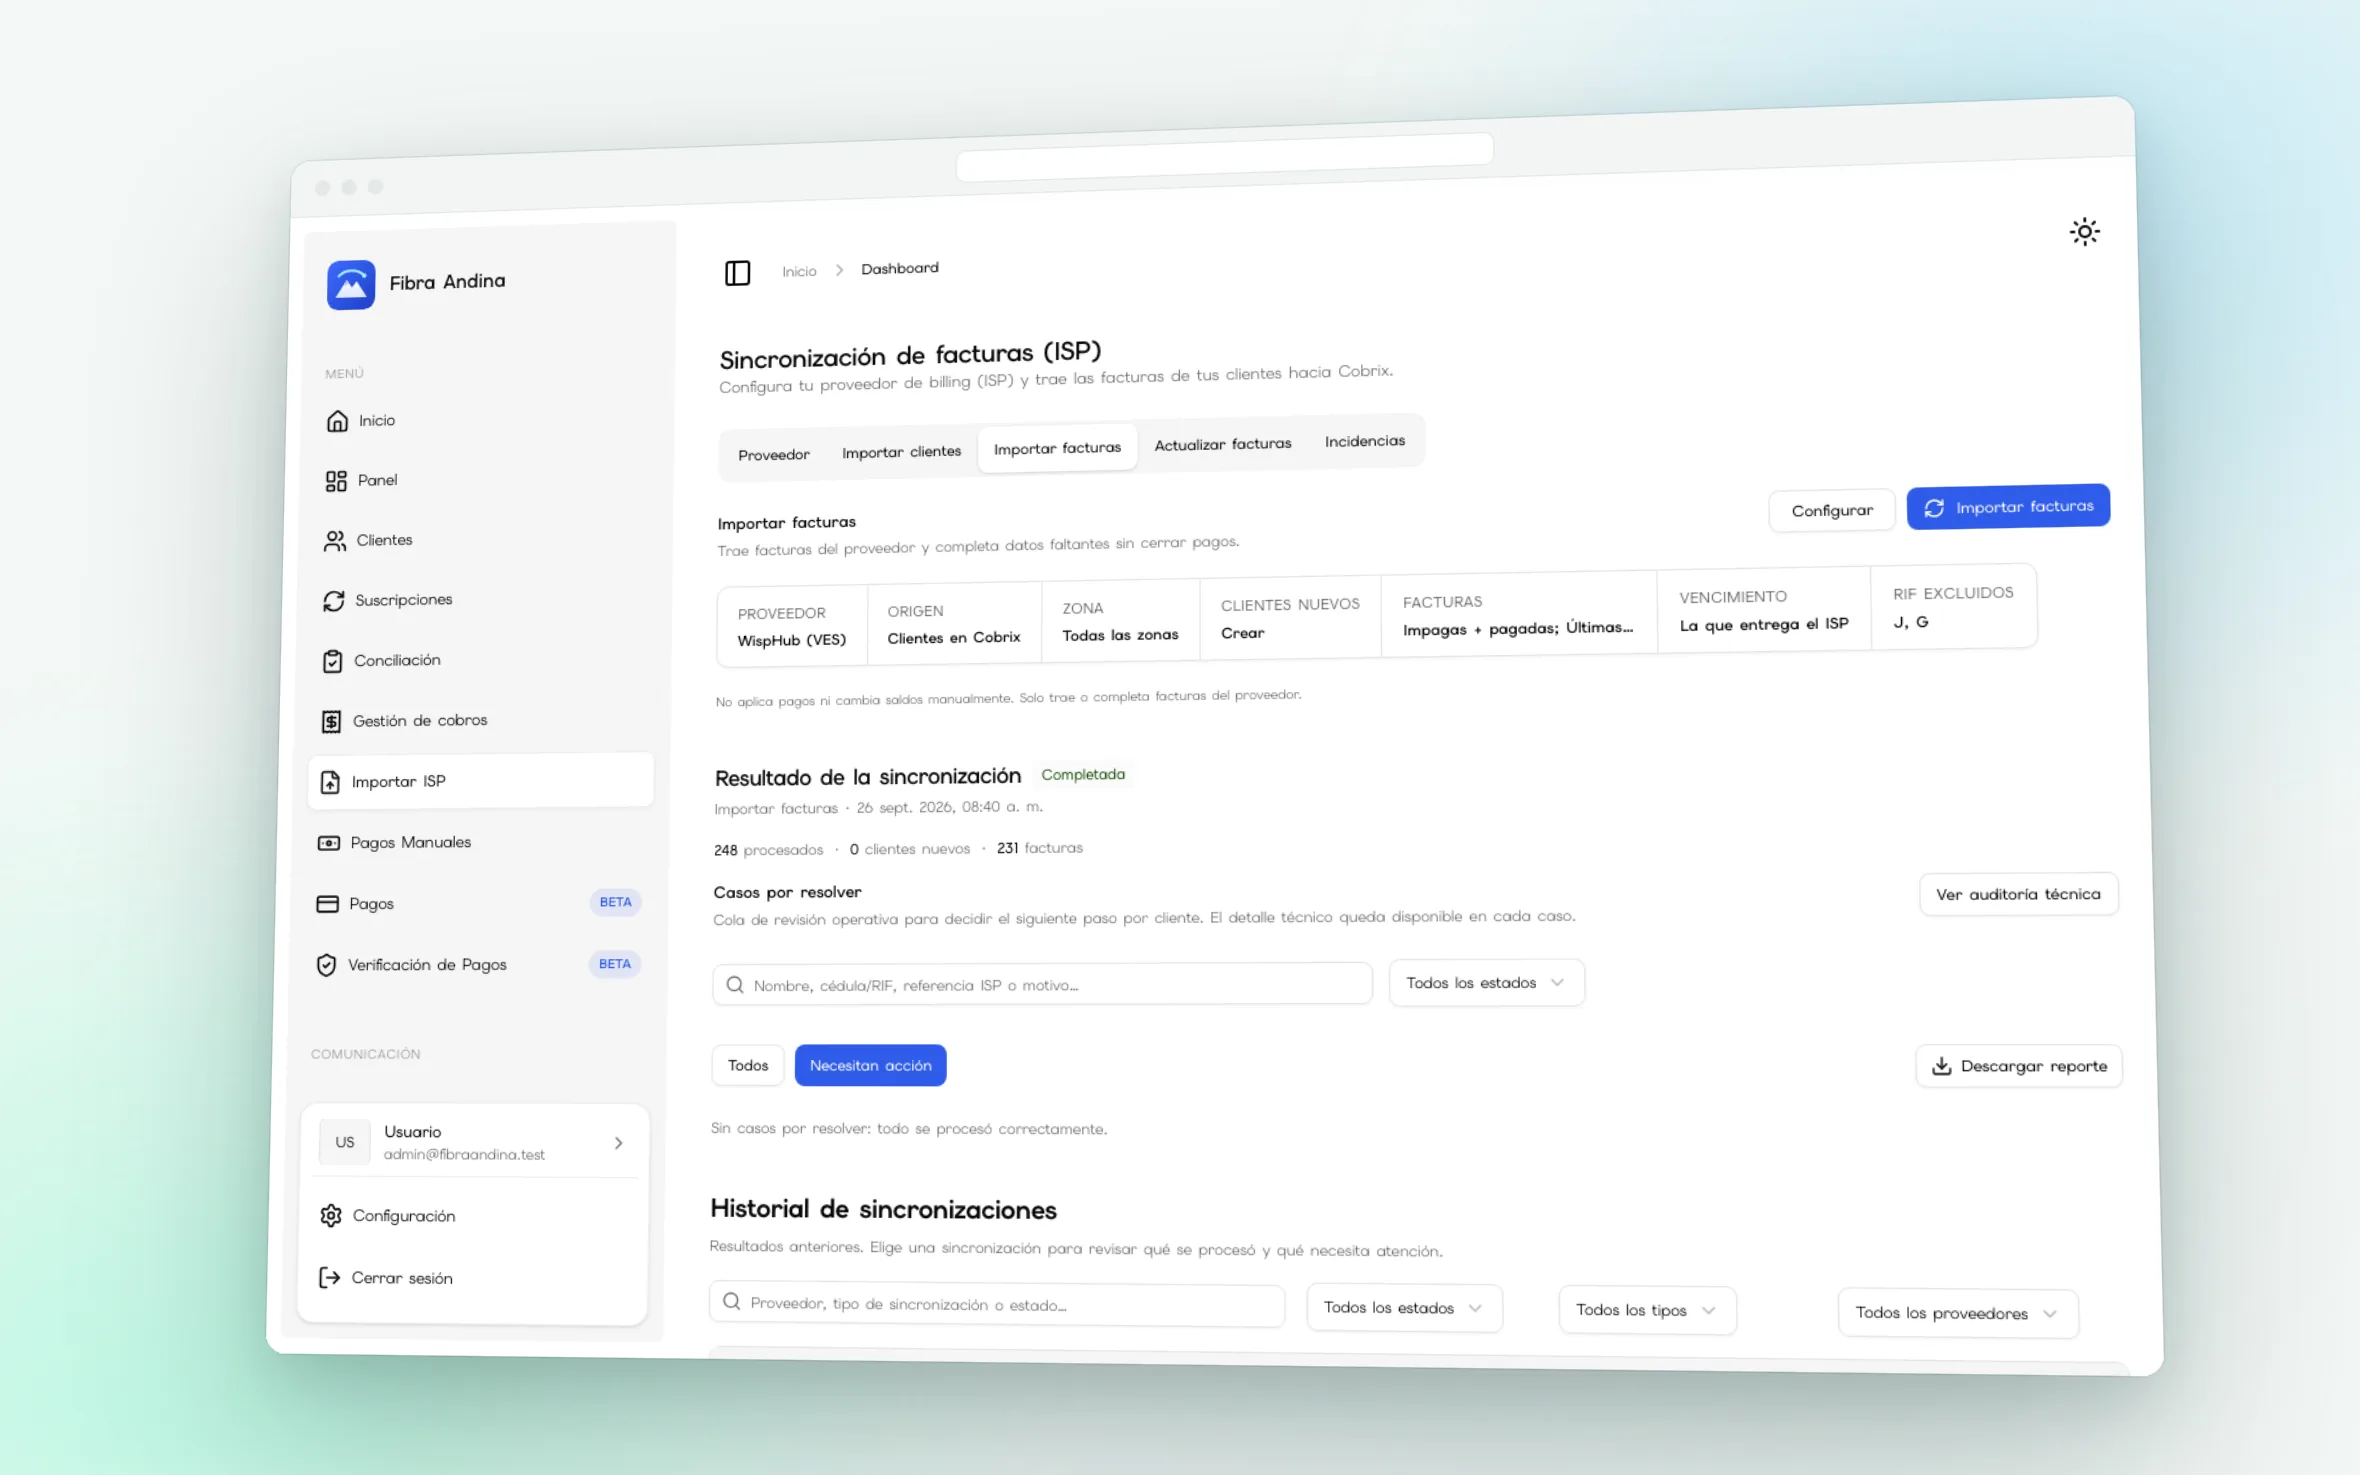Click the refresh icon inside Importar facturas button
Image resolution: width=2360 pixels, height=1475 pixels.
coord(1934,508)
